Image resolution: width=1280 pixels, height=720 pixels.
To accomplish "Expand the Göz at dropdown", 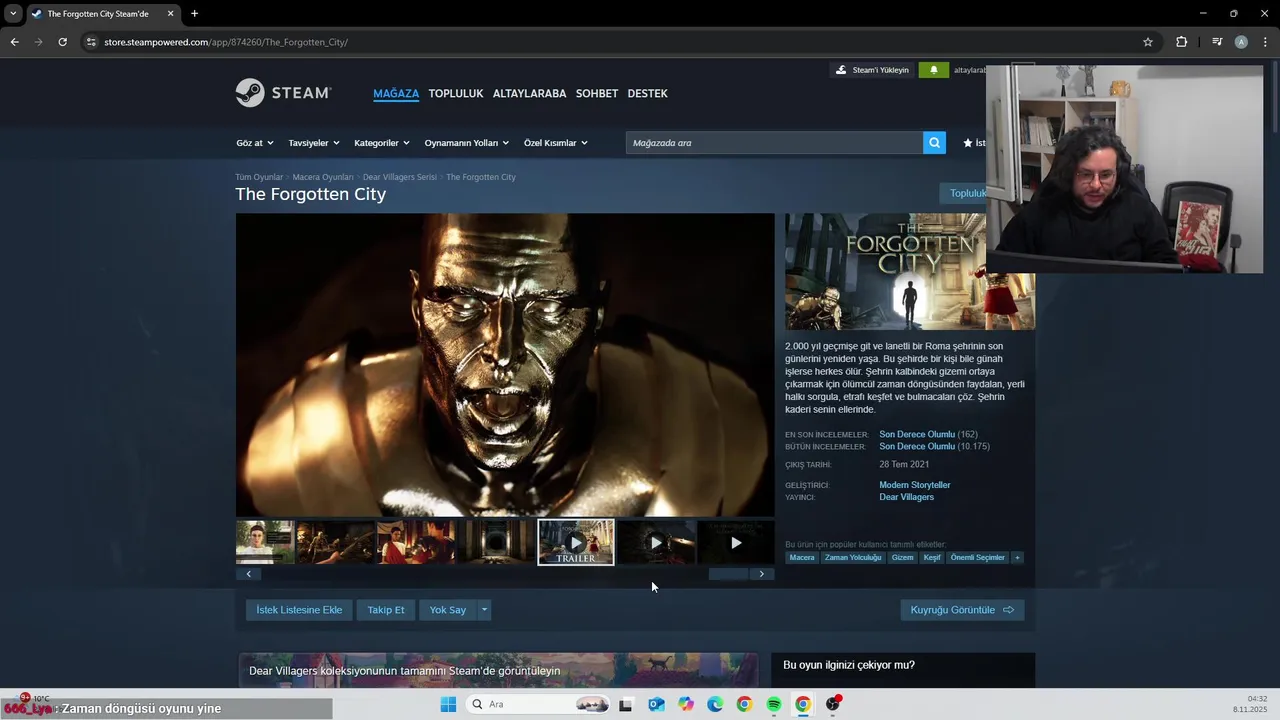I will (x=255, y=143).
